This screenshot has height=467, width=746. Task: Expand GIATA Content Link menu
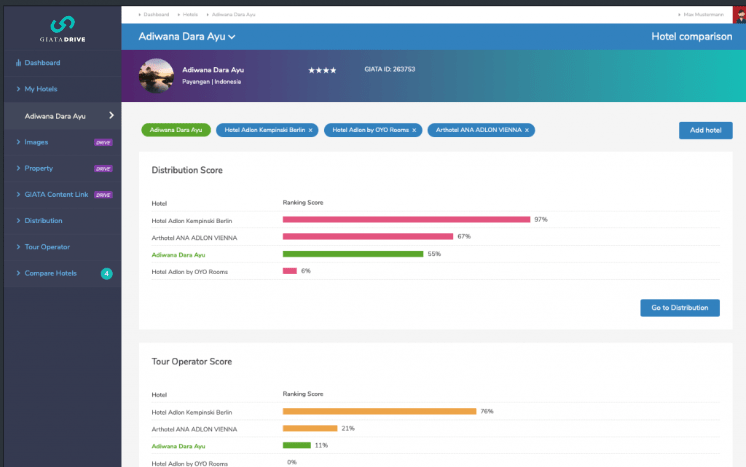point(56,194)
